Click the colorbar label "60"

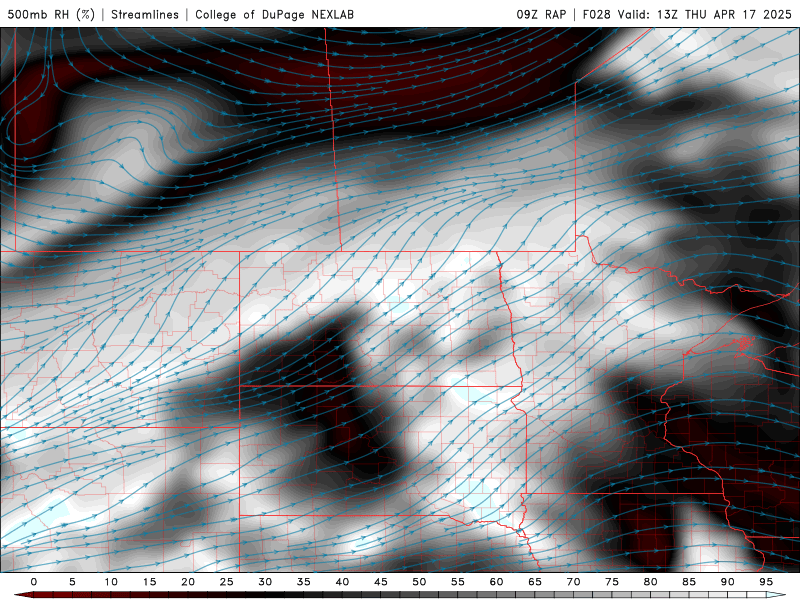tap(496, 582)
